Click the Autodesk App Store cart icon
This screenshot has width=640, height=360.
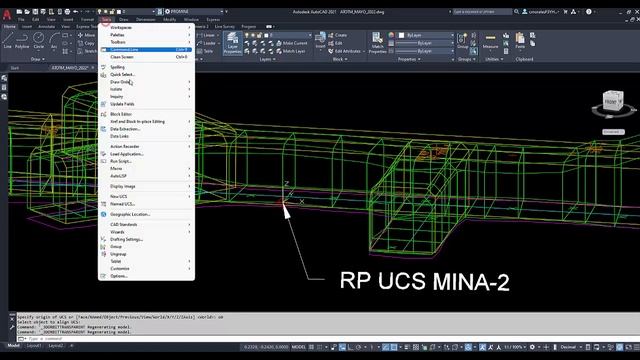click(x=566, y=12)
